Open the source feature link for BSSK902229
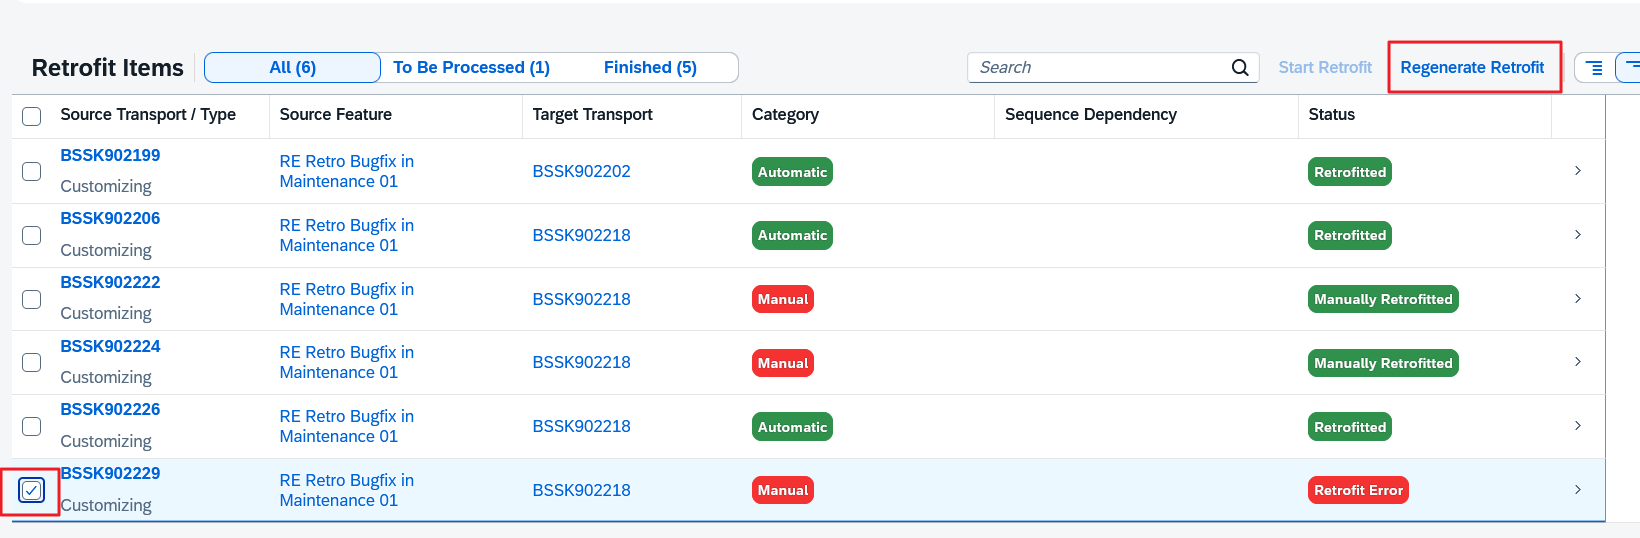The width and height of the screenshot is (1640, 538). click(346, 490)
